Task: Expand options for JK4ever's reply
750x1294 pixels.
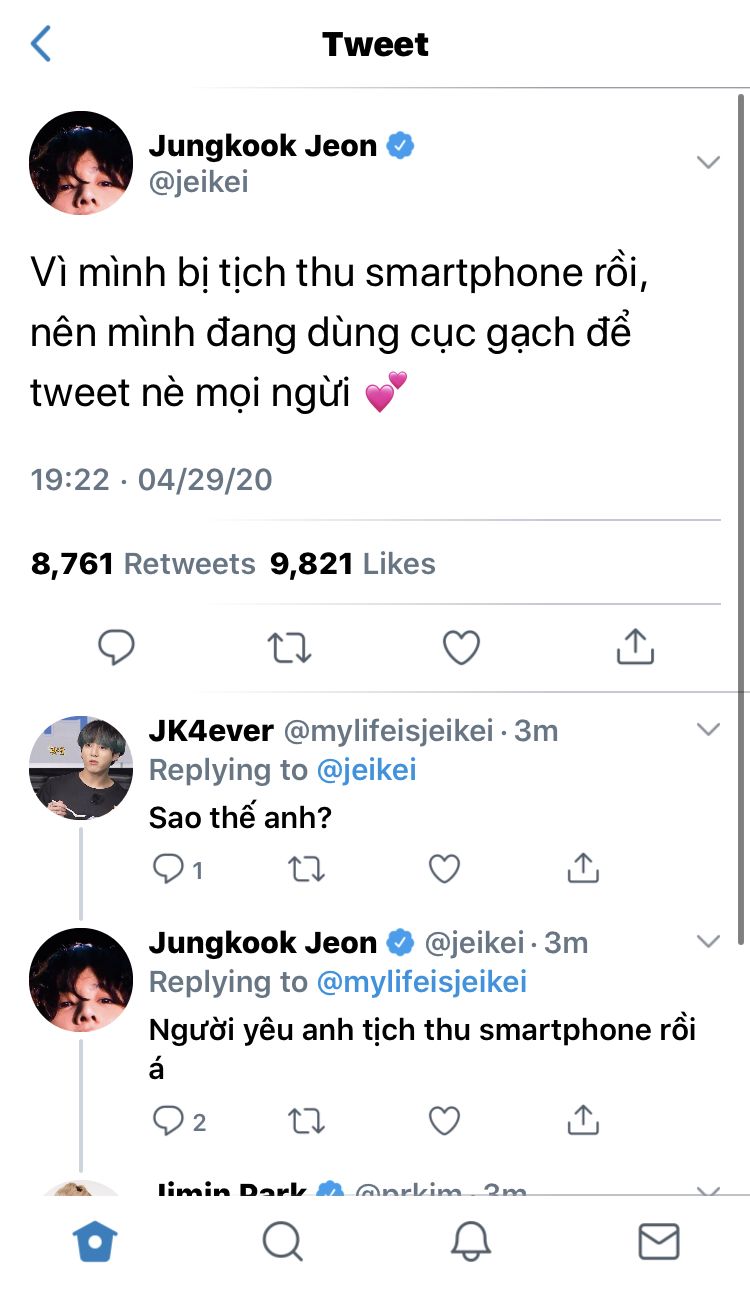Action: tap(708, 730)
